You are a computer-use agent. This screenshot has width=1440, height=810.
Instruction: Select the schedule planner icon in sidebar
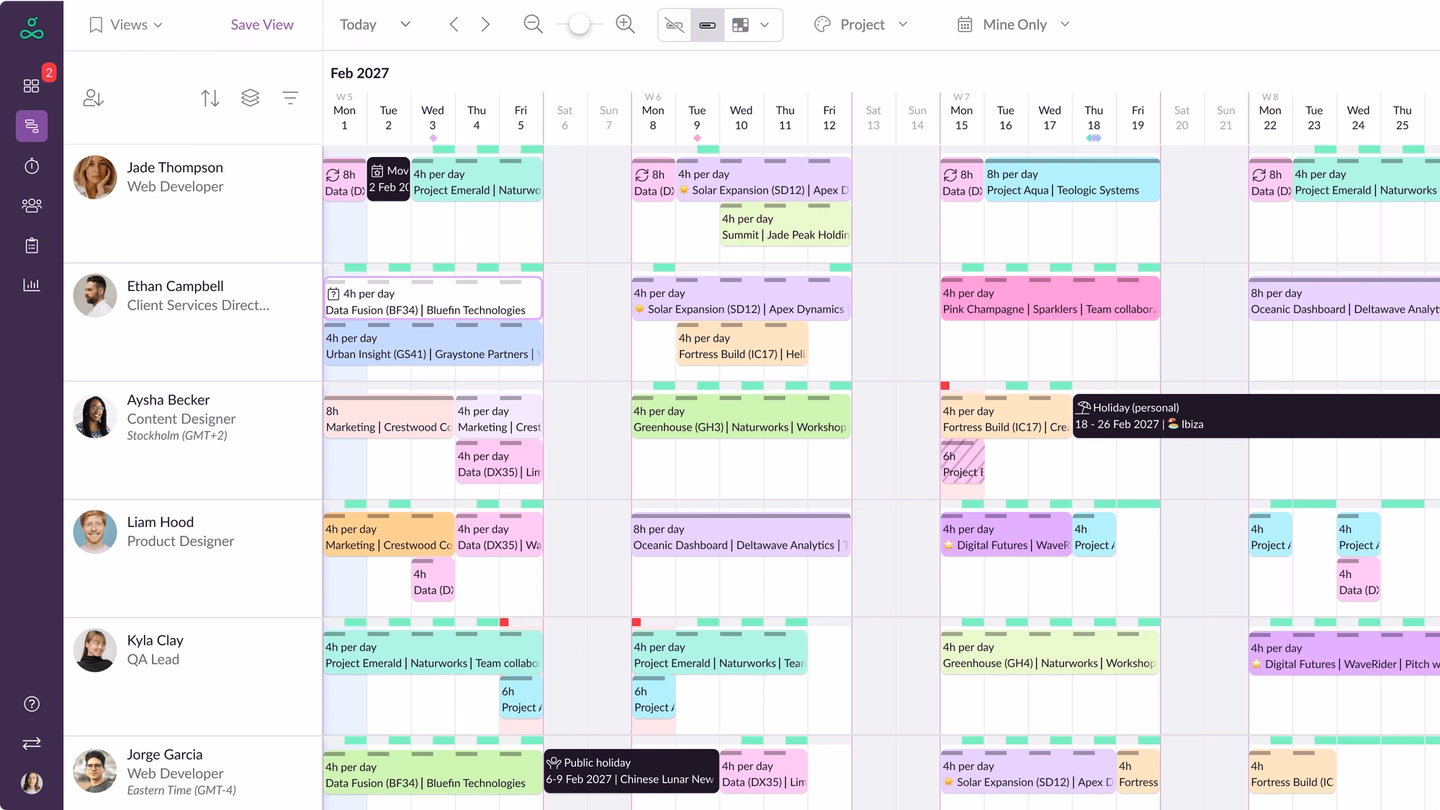pos(31,127)
